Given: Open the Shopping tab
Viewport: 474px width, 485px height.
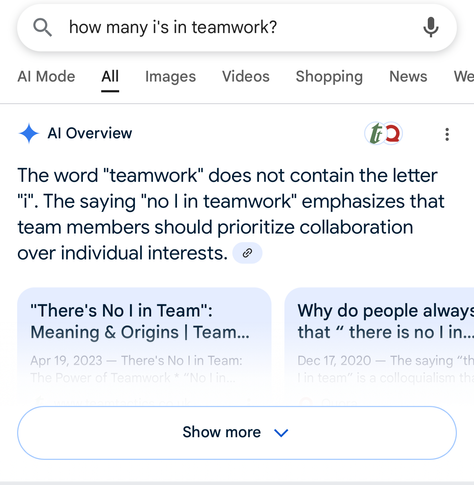Looking at the screenshot, I should click(x=329, y=77).
